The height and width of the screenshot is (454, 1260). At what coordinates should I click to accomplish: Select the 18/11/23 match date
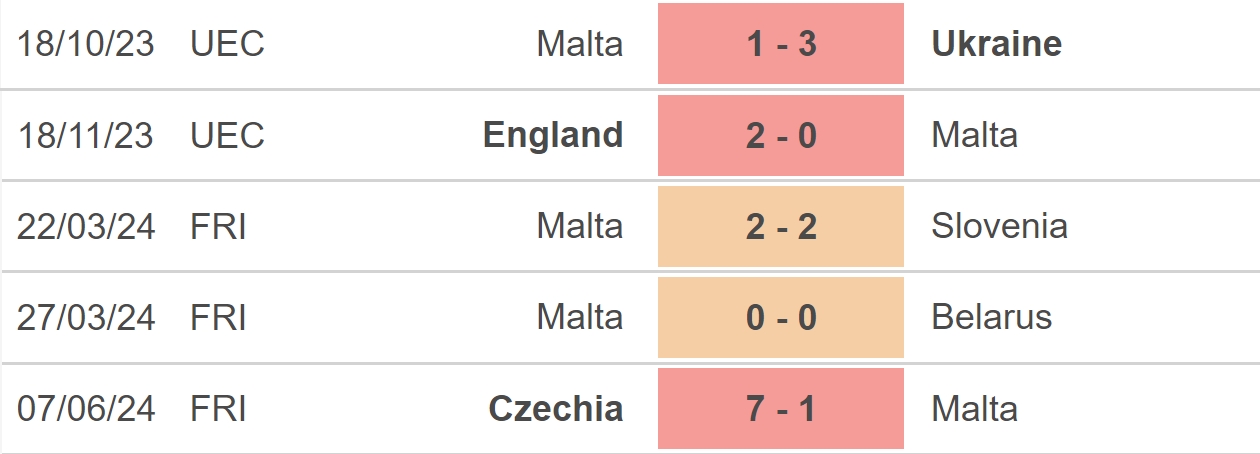click(x=86, y=135)
